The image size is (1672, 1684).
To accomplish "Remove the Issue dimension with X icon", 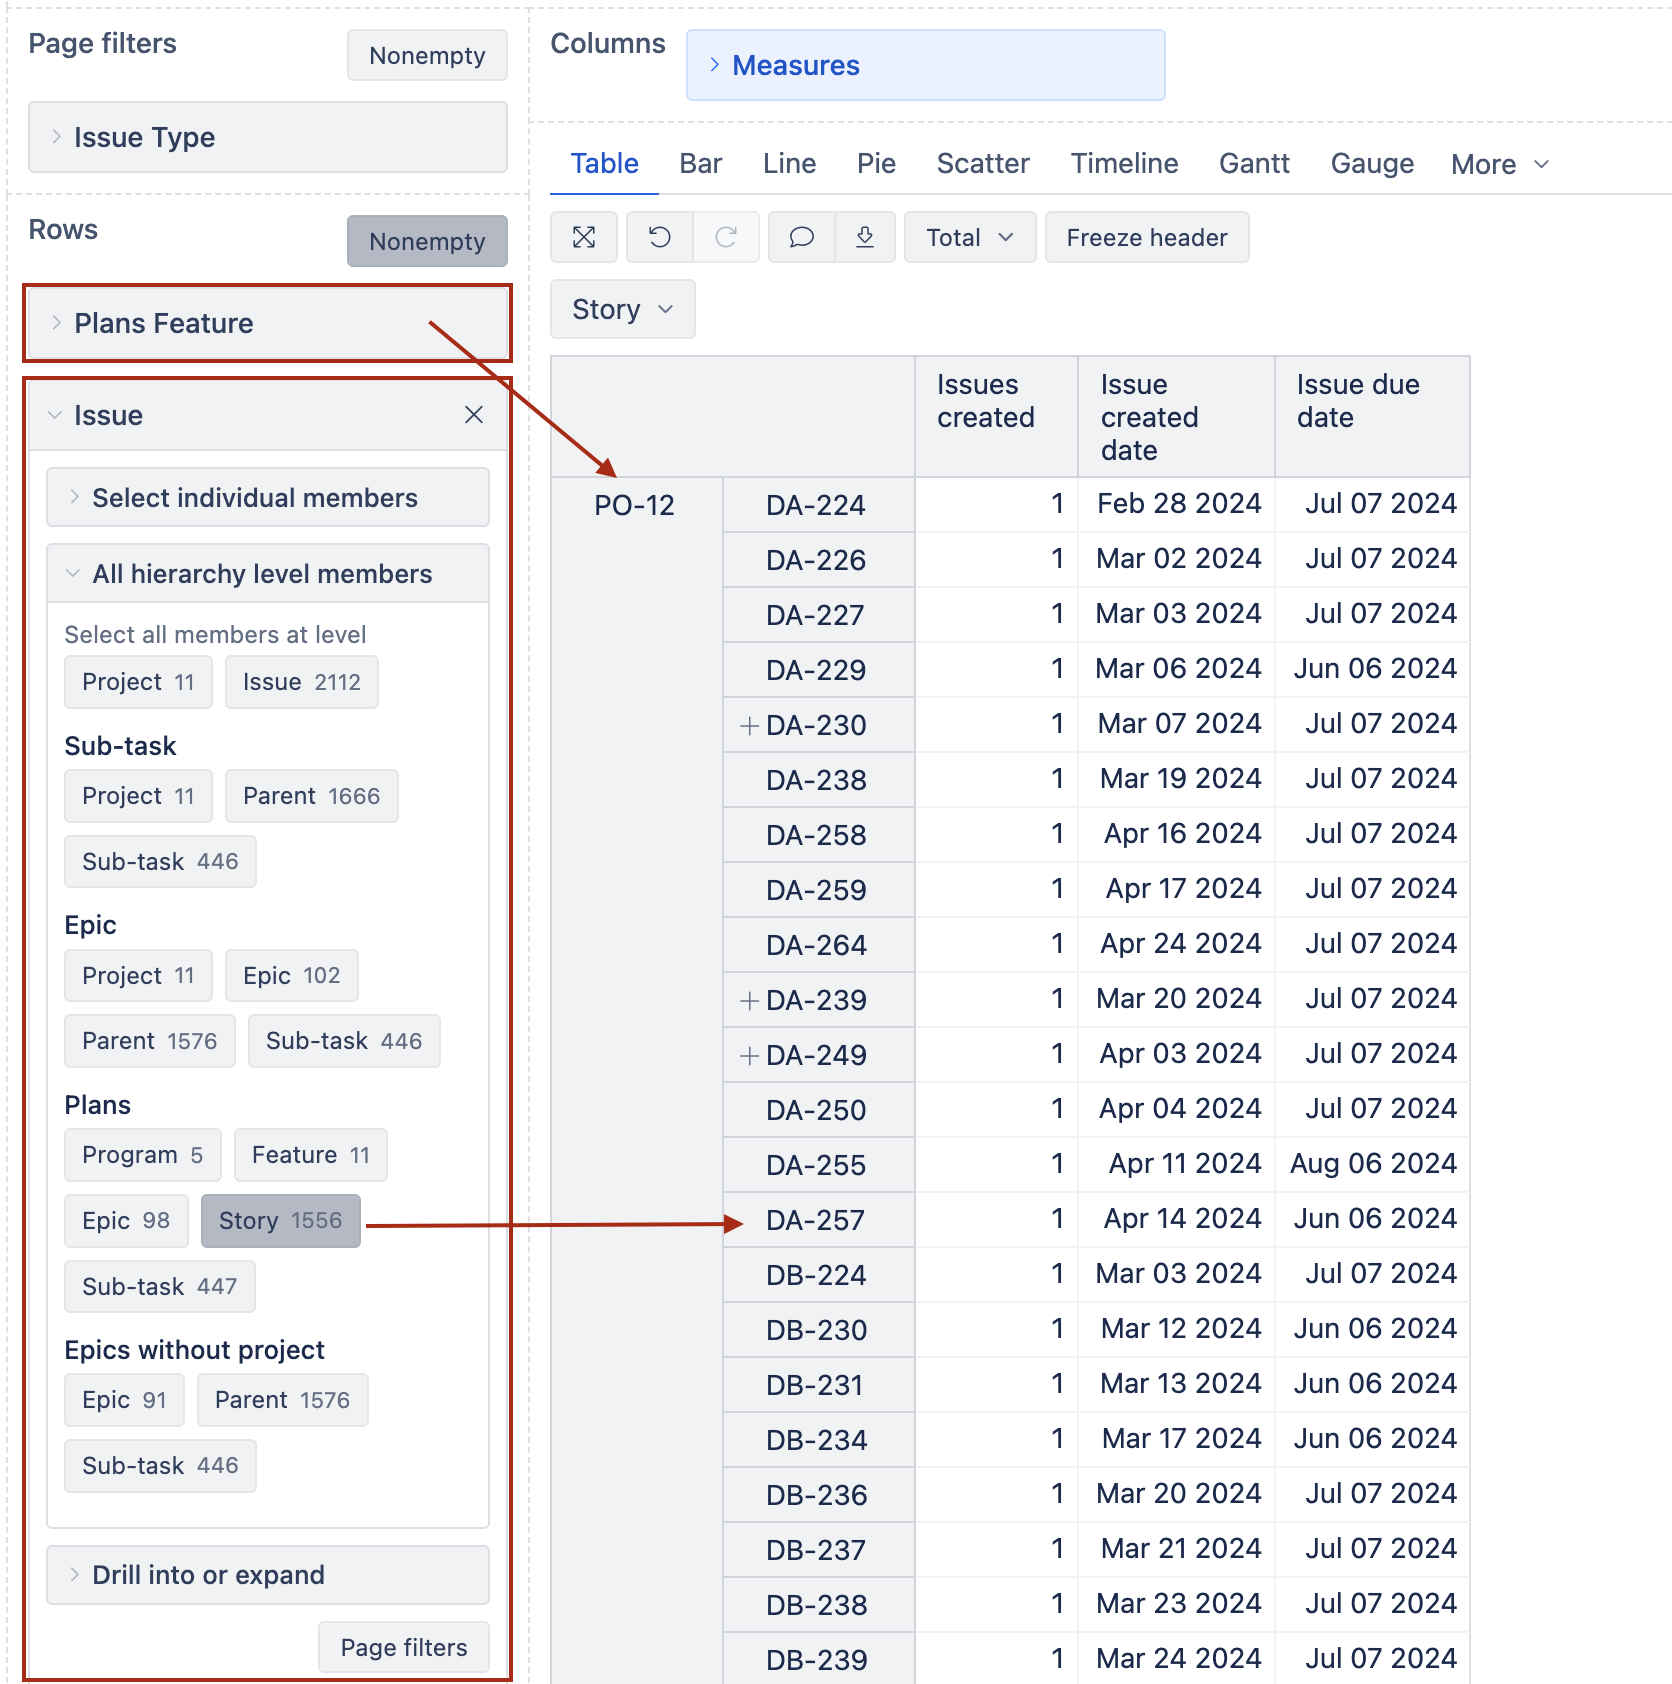I will tap(474, 415).
